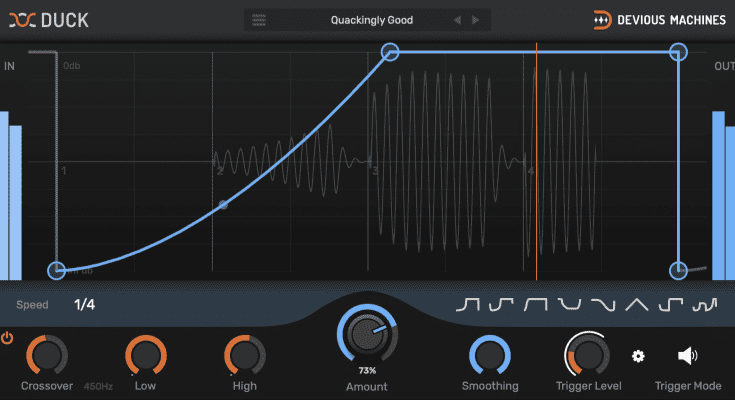Screen dimensions: 735x400
Task: Click the Smoothing knob
Action: point(489,355)
